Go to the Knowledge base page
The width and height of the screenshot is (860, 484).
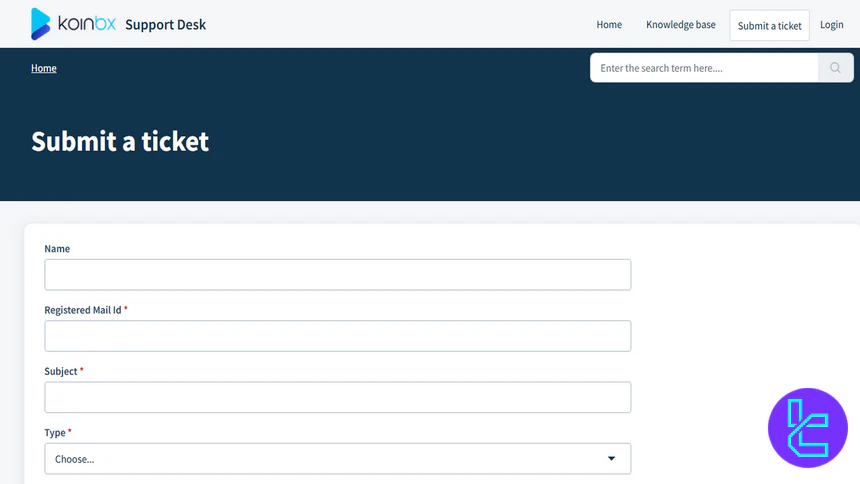coord(680,25)
